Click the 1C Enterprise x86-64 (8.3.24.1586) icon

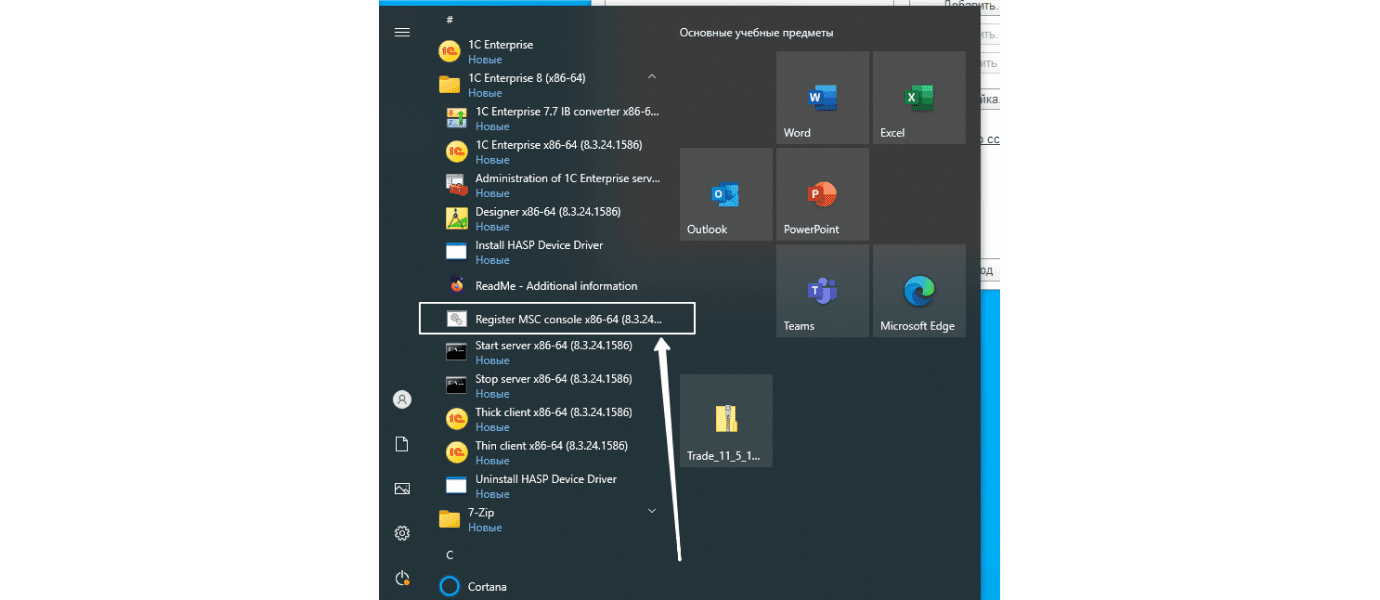pos(457,151)
